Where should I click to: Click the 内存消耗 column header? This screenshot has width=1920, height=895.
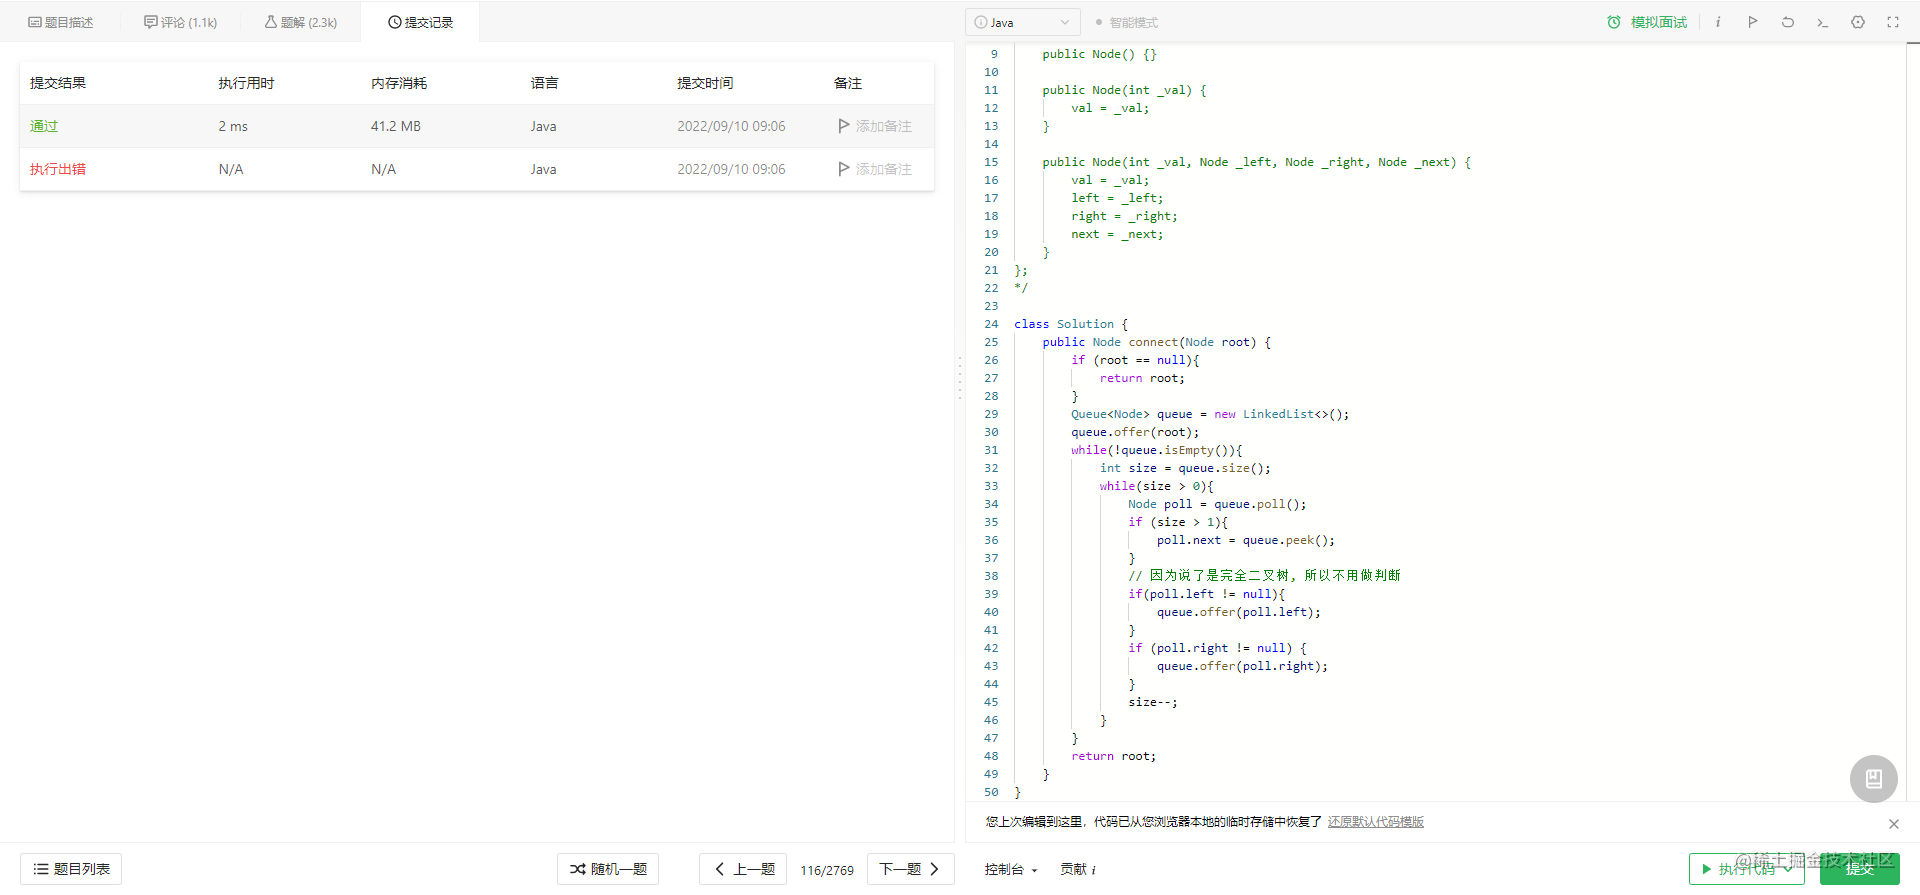point(399,83)
